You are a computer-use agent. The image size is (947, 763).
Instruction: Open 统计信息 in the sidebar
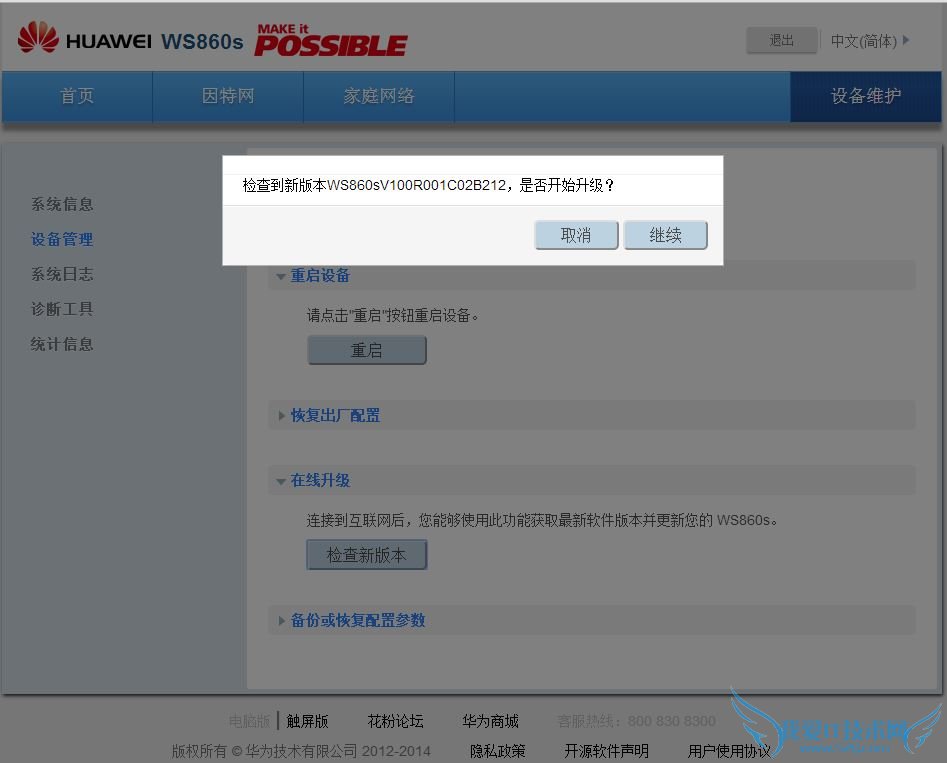61,344
